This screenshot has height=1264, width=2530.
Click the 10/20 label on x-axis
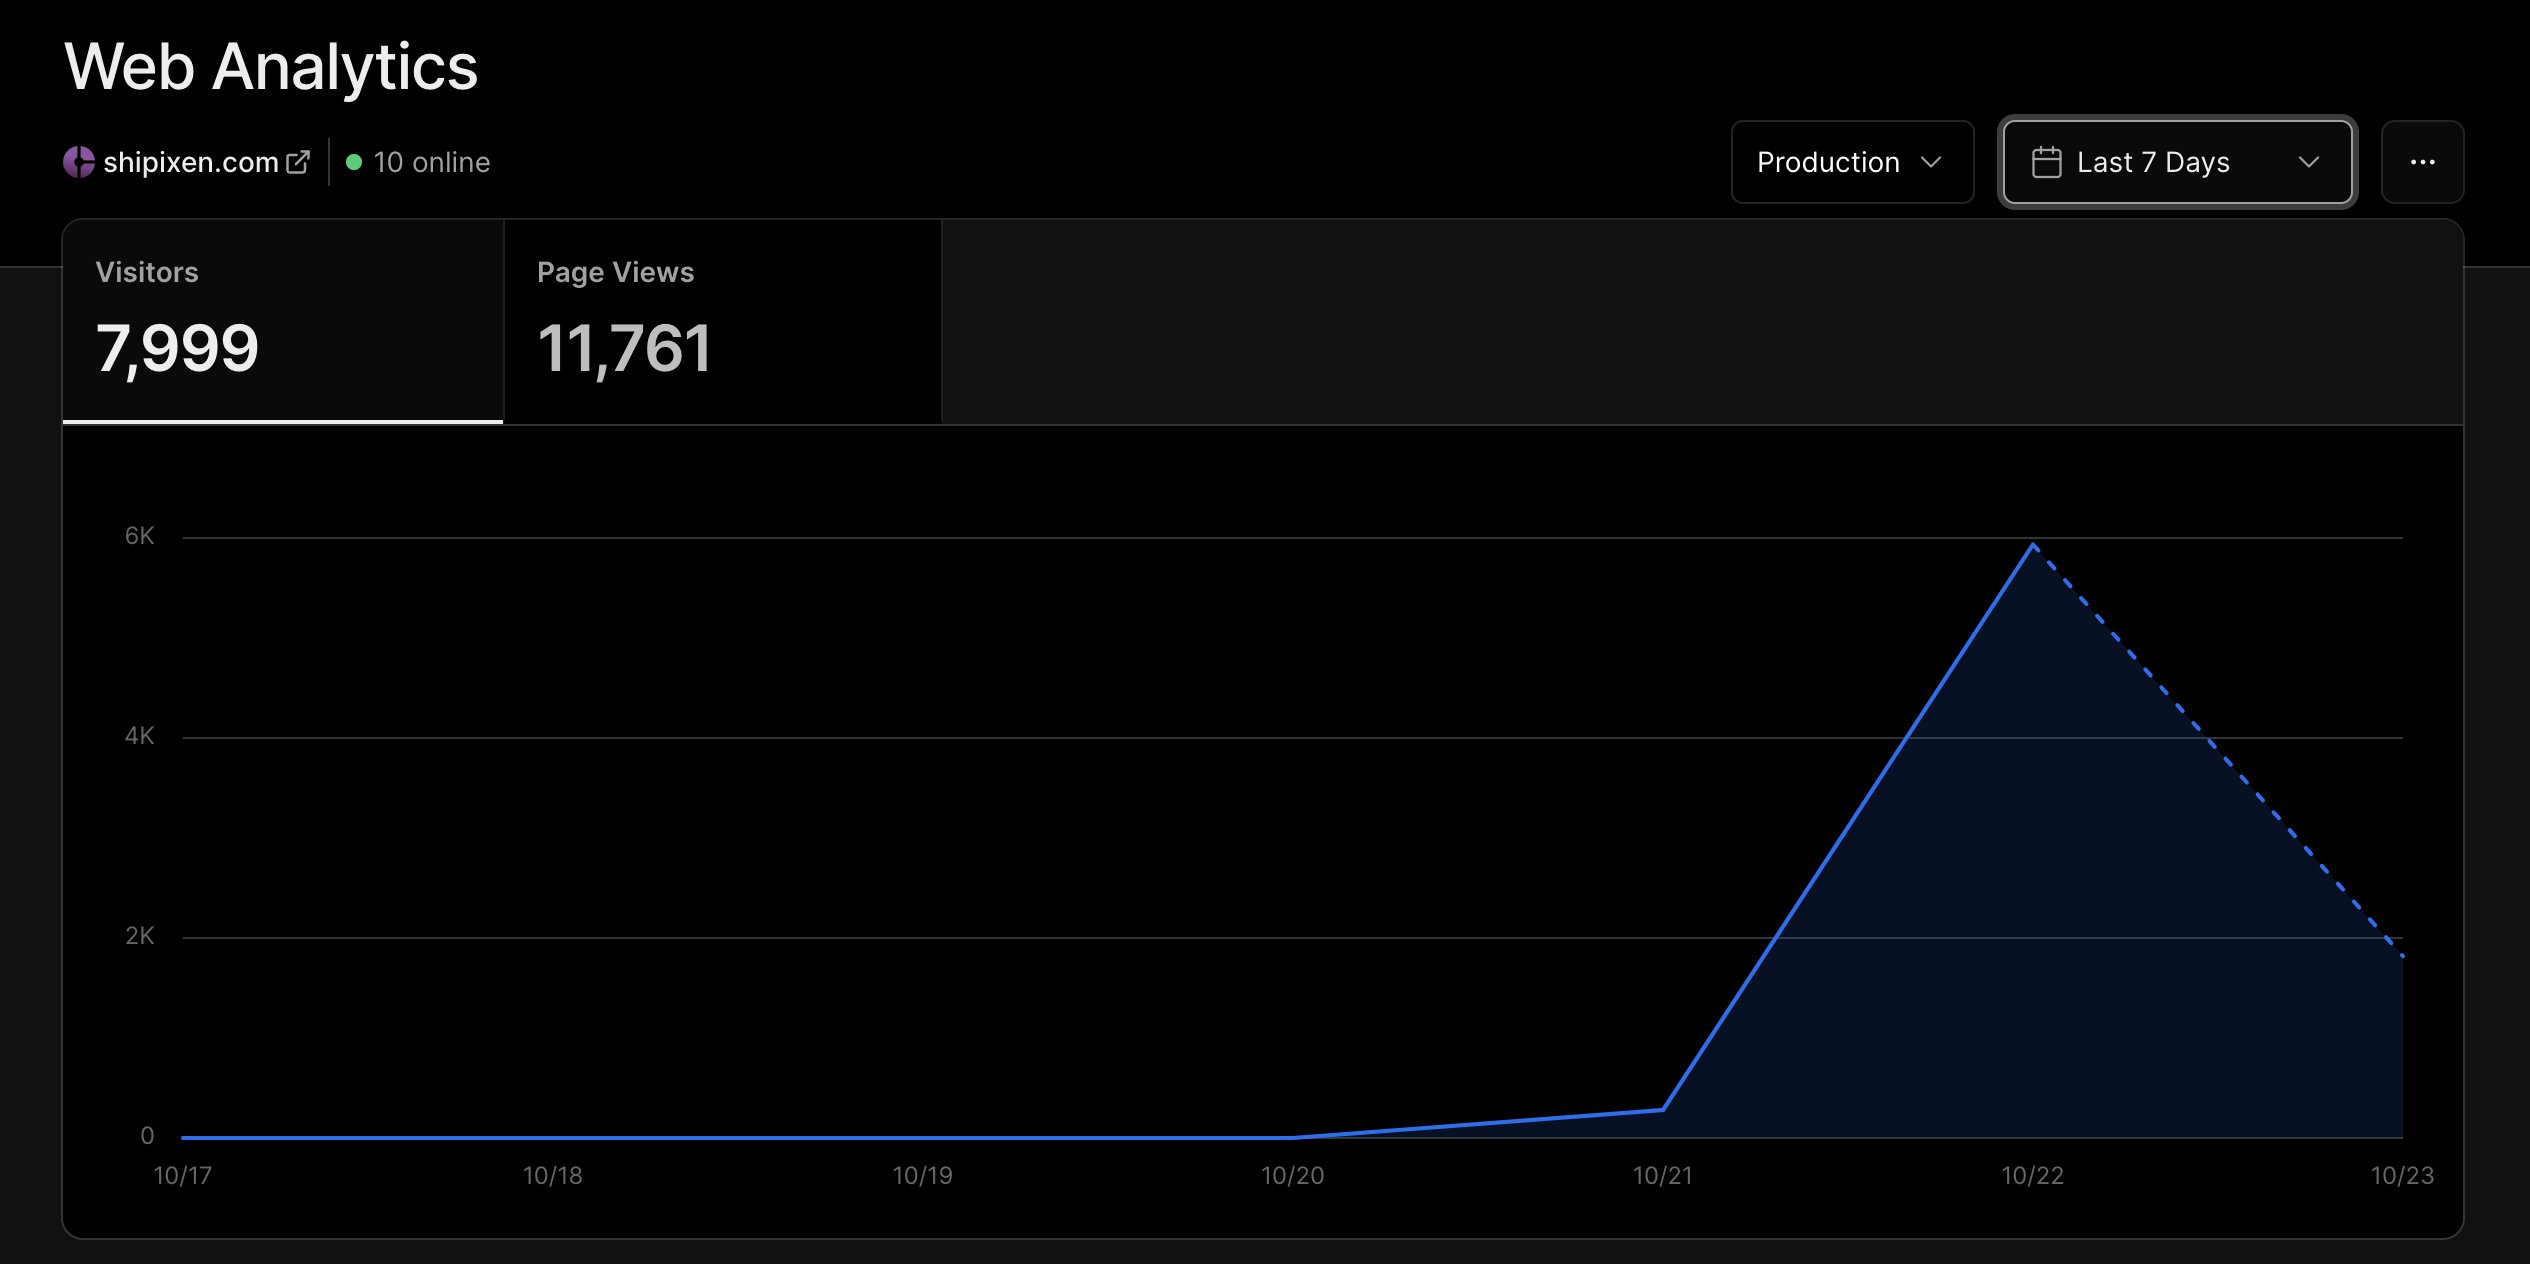1292,1175
